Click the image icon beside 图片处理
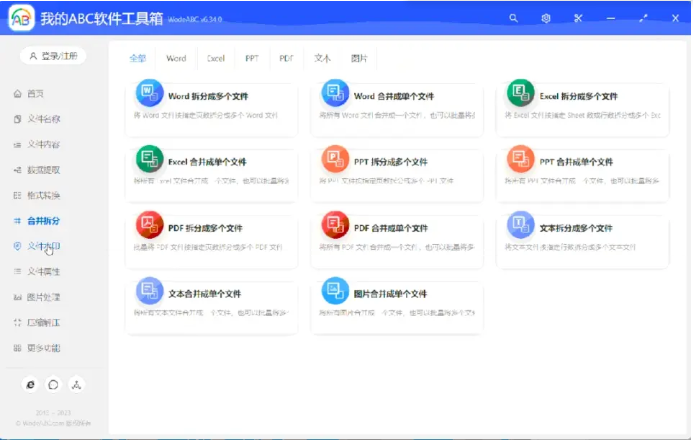This screenshot has height=440, width=693. point(17,297)
